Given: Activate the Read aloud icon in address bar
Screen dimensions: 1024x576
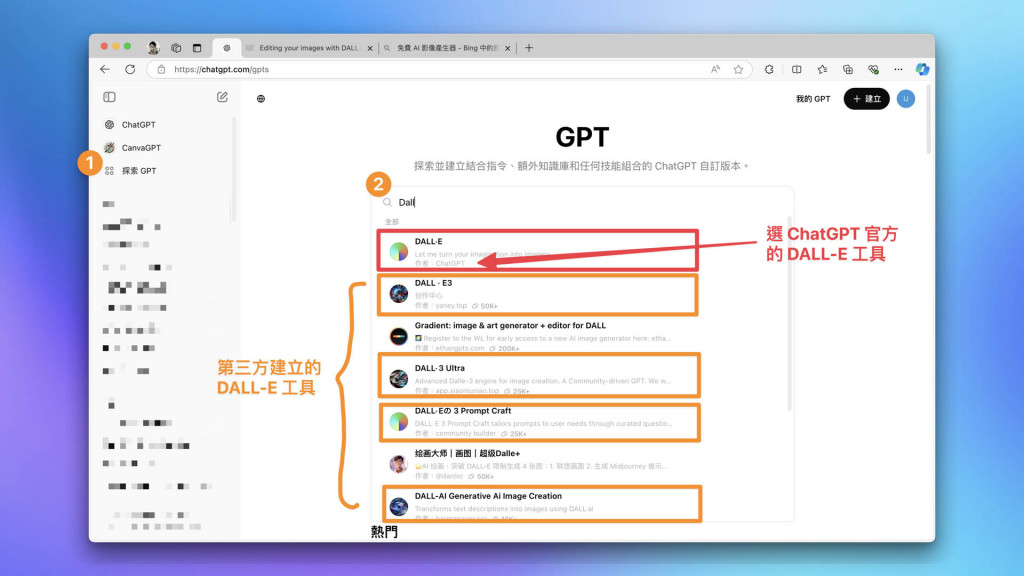Looking at the screenshot, I should pyautogui.click(x=716, y=69).
